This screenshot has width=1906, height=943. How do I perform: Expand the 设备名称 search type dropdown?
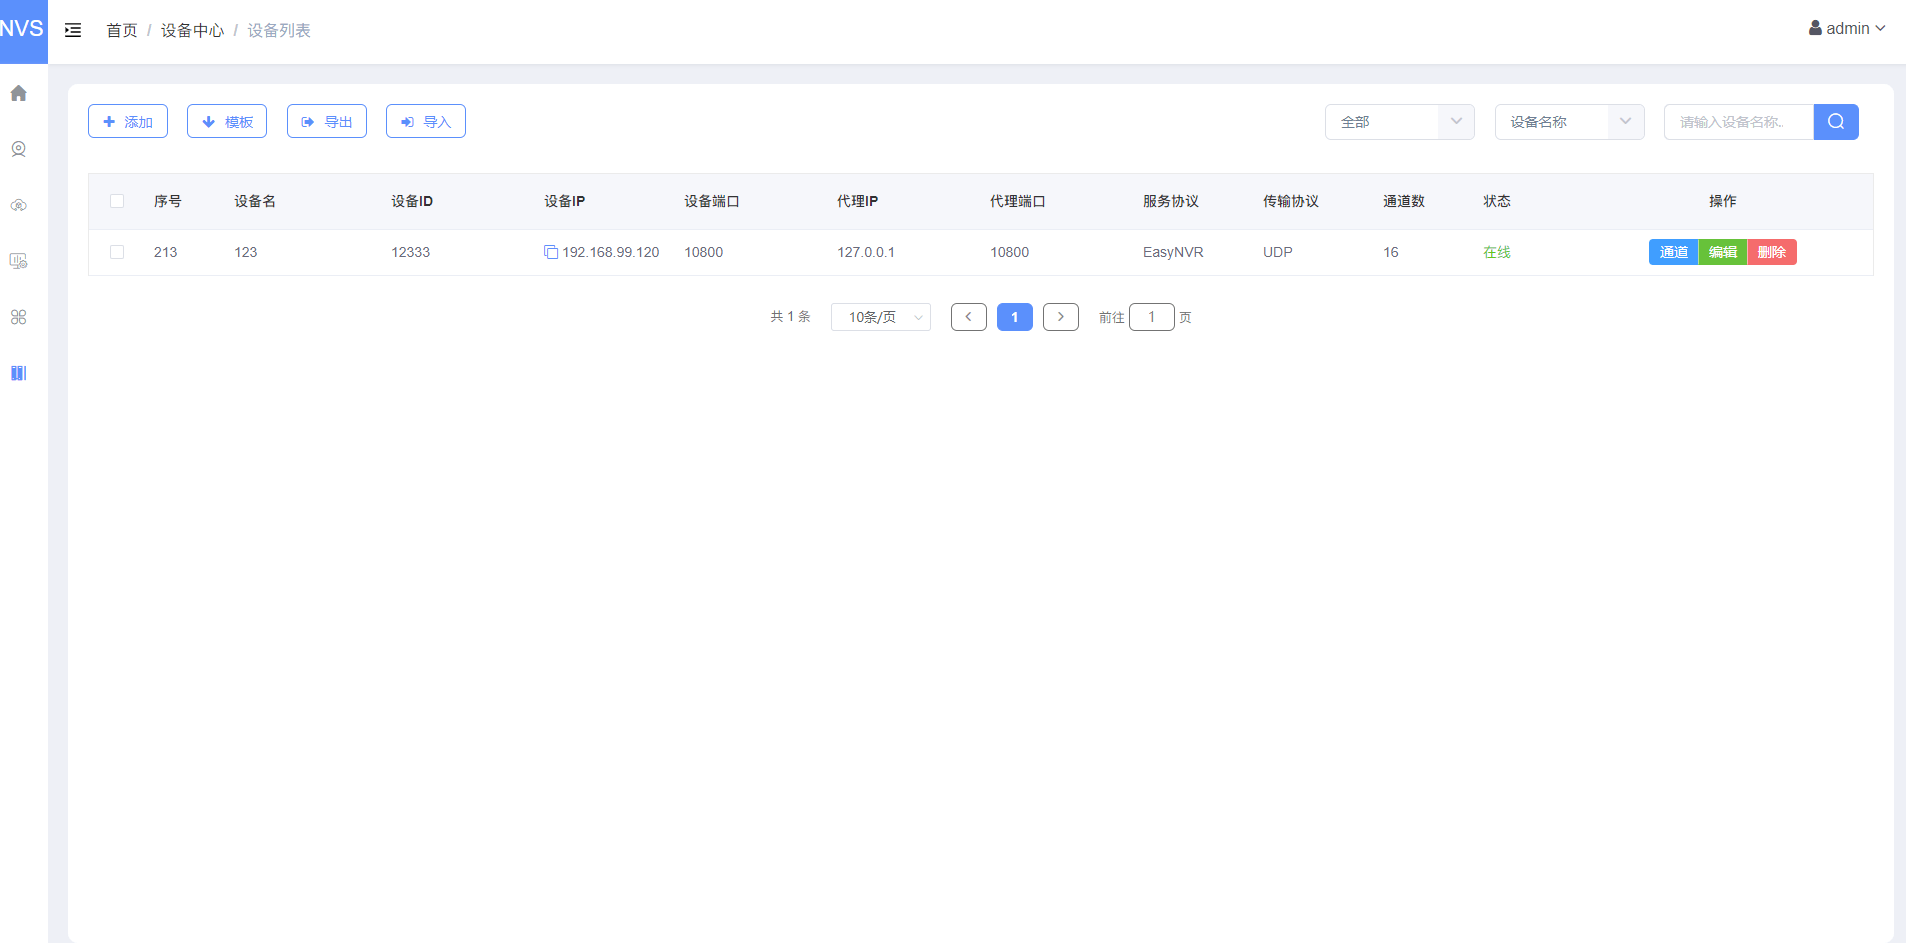pyautogui.click(x=1568, y=122)
